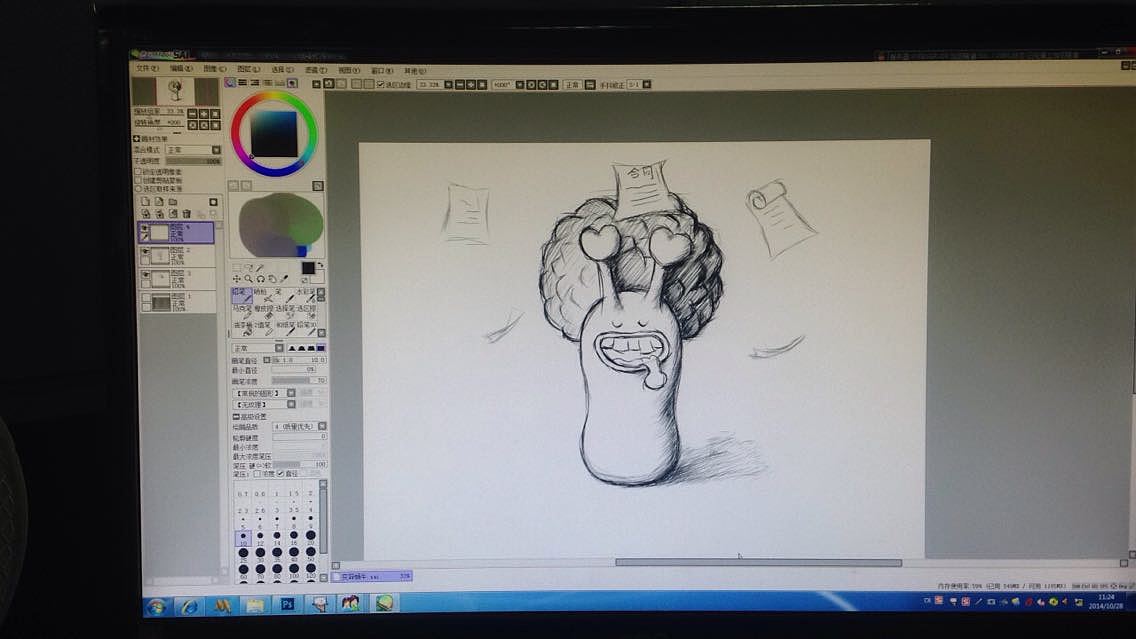Open Photoshop from the Windows taskbar
The height and width of the screenshot is (639, 1136).
click(288, 604)
